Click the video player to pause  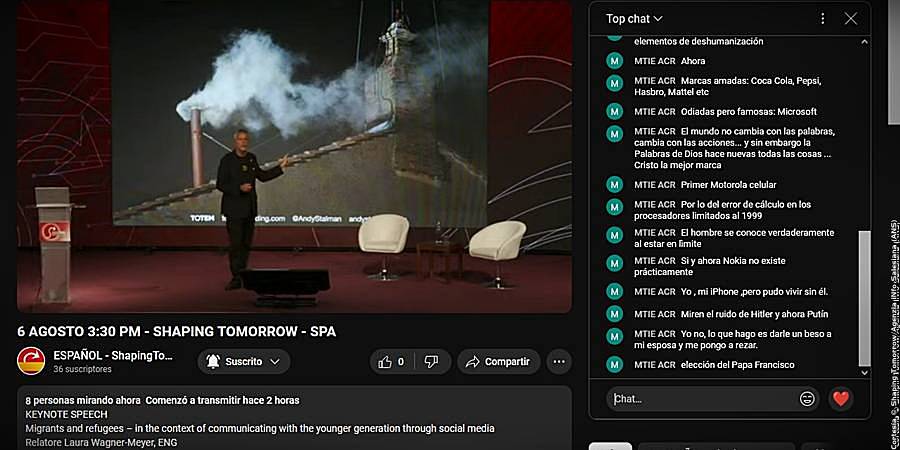pyautogui.click(x=294, y=156)
